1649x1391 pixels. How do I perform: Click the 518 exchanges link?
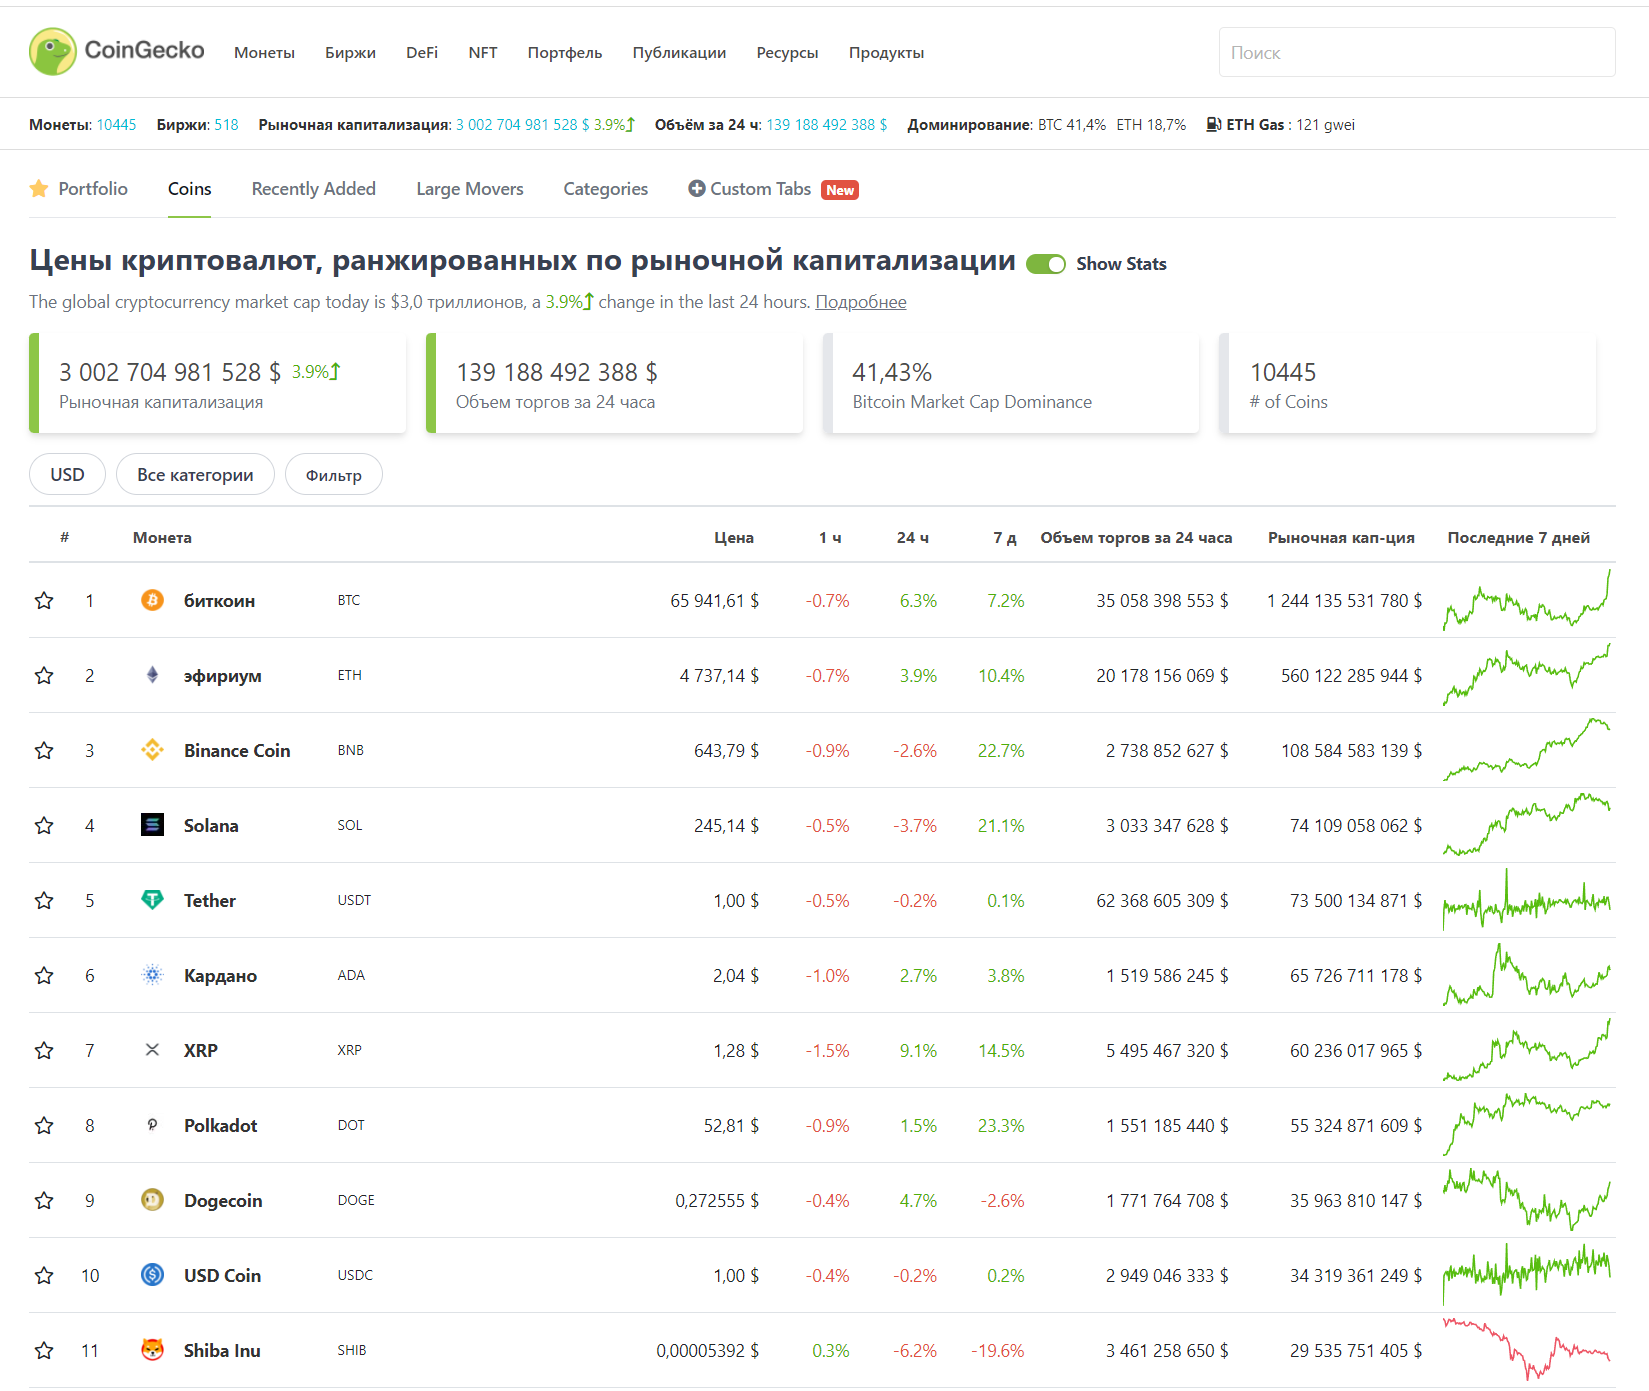pyautogui.click(x=226, y=125)
